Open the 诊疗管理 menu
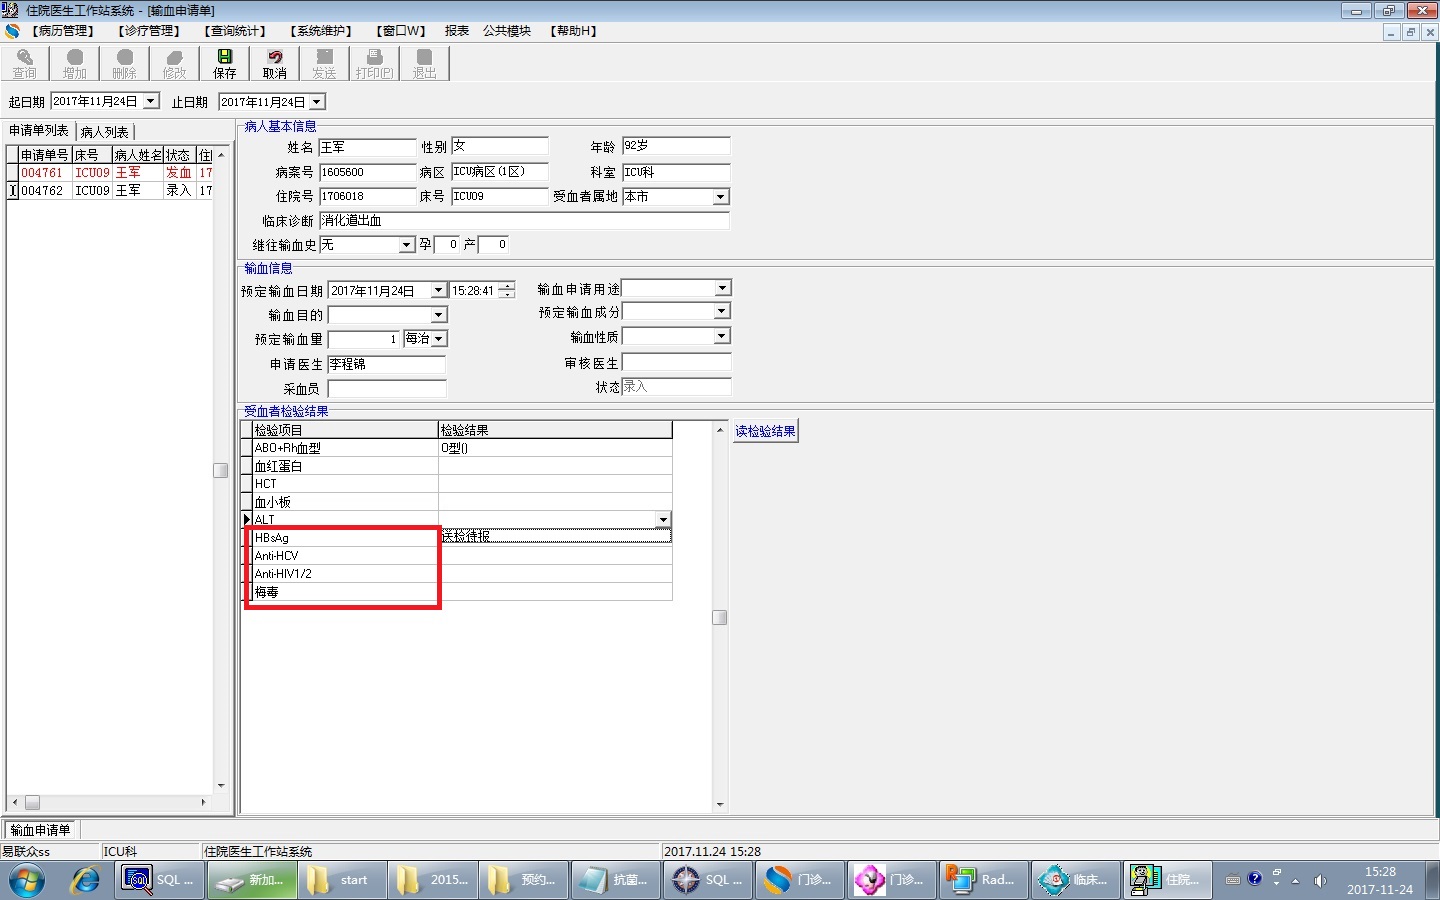1440x900 pixels. (x=148, y=31)
